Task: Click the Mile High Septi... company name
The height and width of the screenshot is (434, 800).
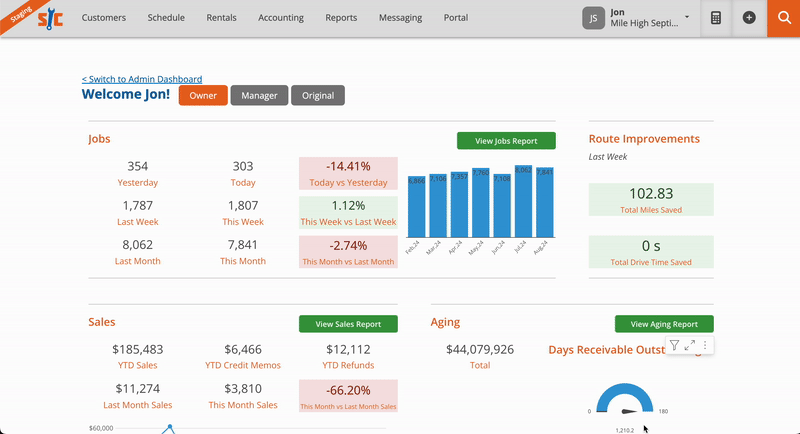Action: point(644,23)
